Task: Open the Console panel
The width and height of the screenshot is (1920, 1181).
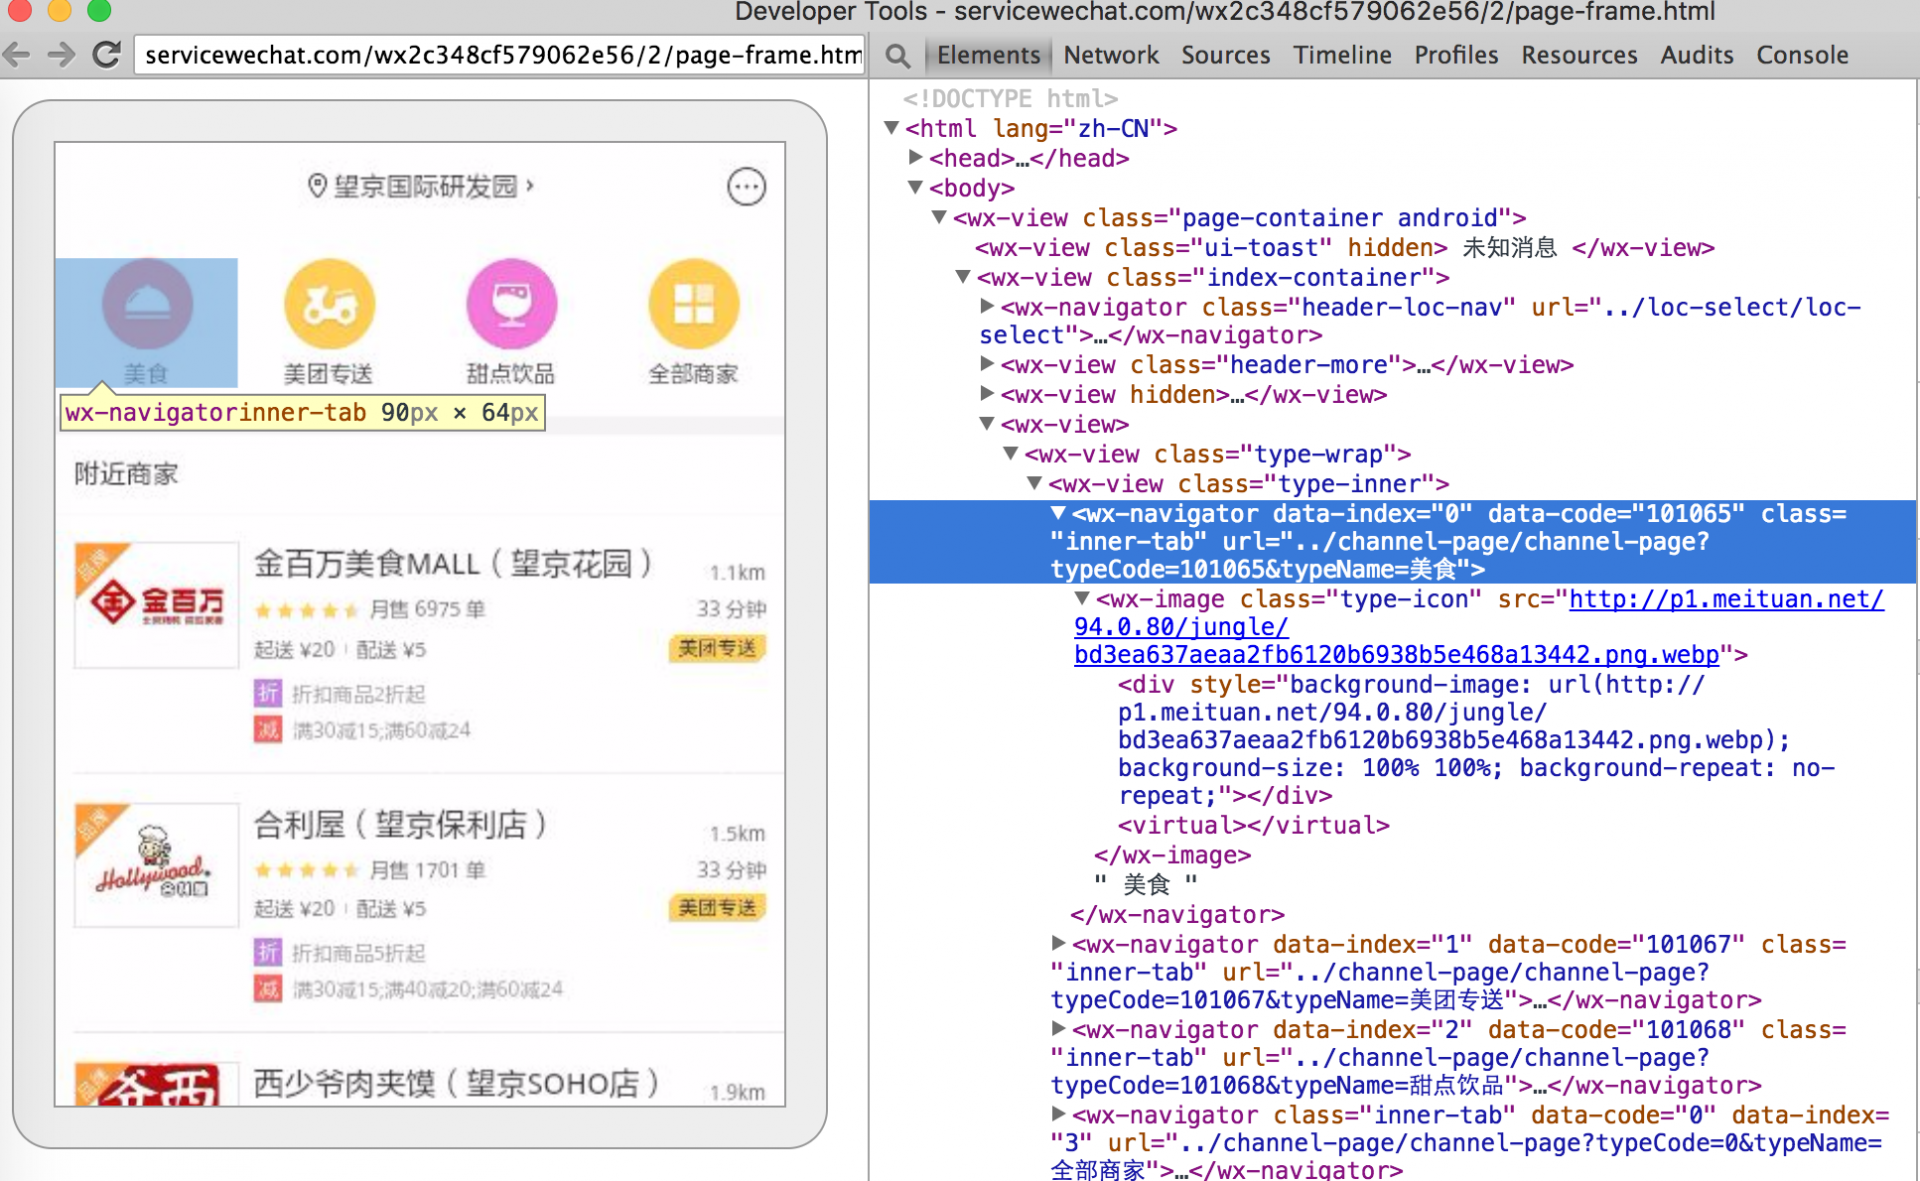Action: click(1802, 55)
